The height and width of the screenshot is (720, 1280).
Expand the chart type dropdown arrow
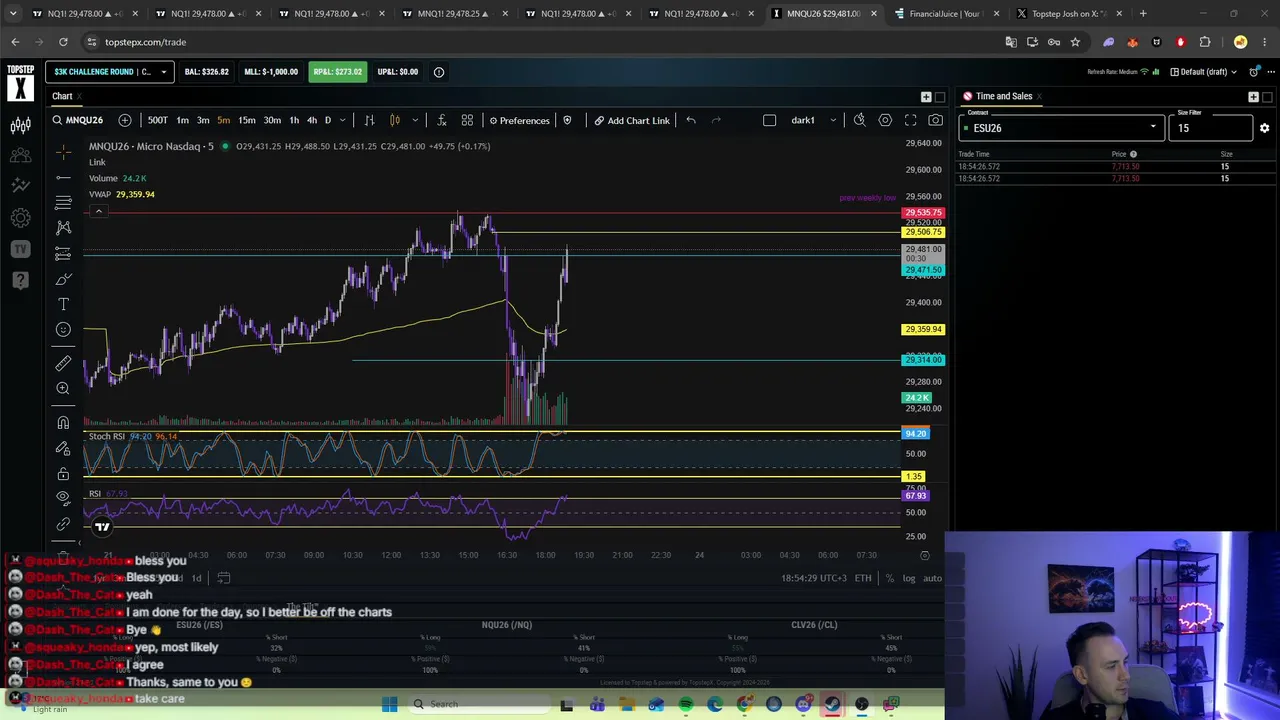[x=415, y=120]
